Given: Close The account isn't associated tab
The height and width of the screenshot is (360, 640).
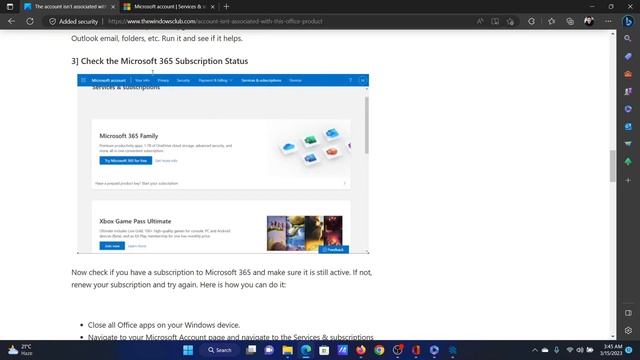Looking at the screenshot, I should pos(113,7).
